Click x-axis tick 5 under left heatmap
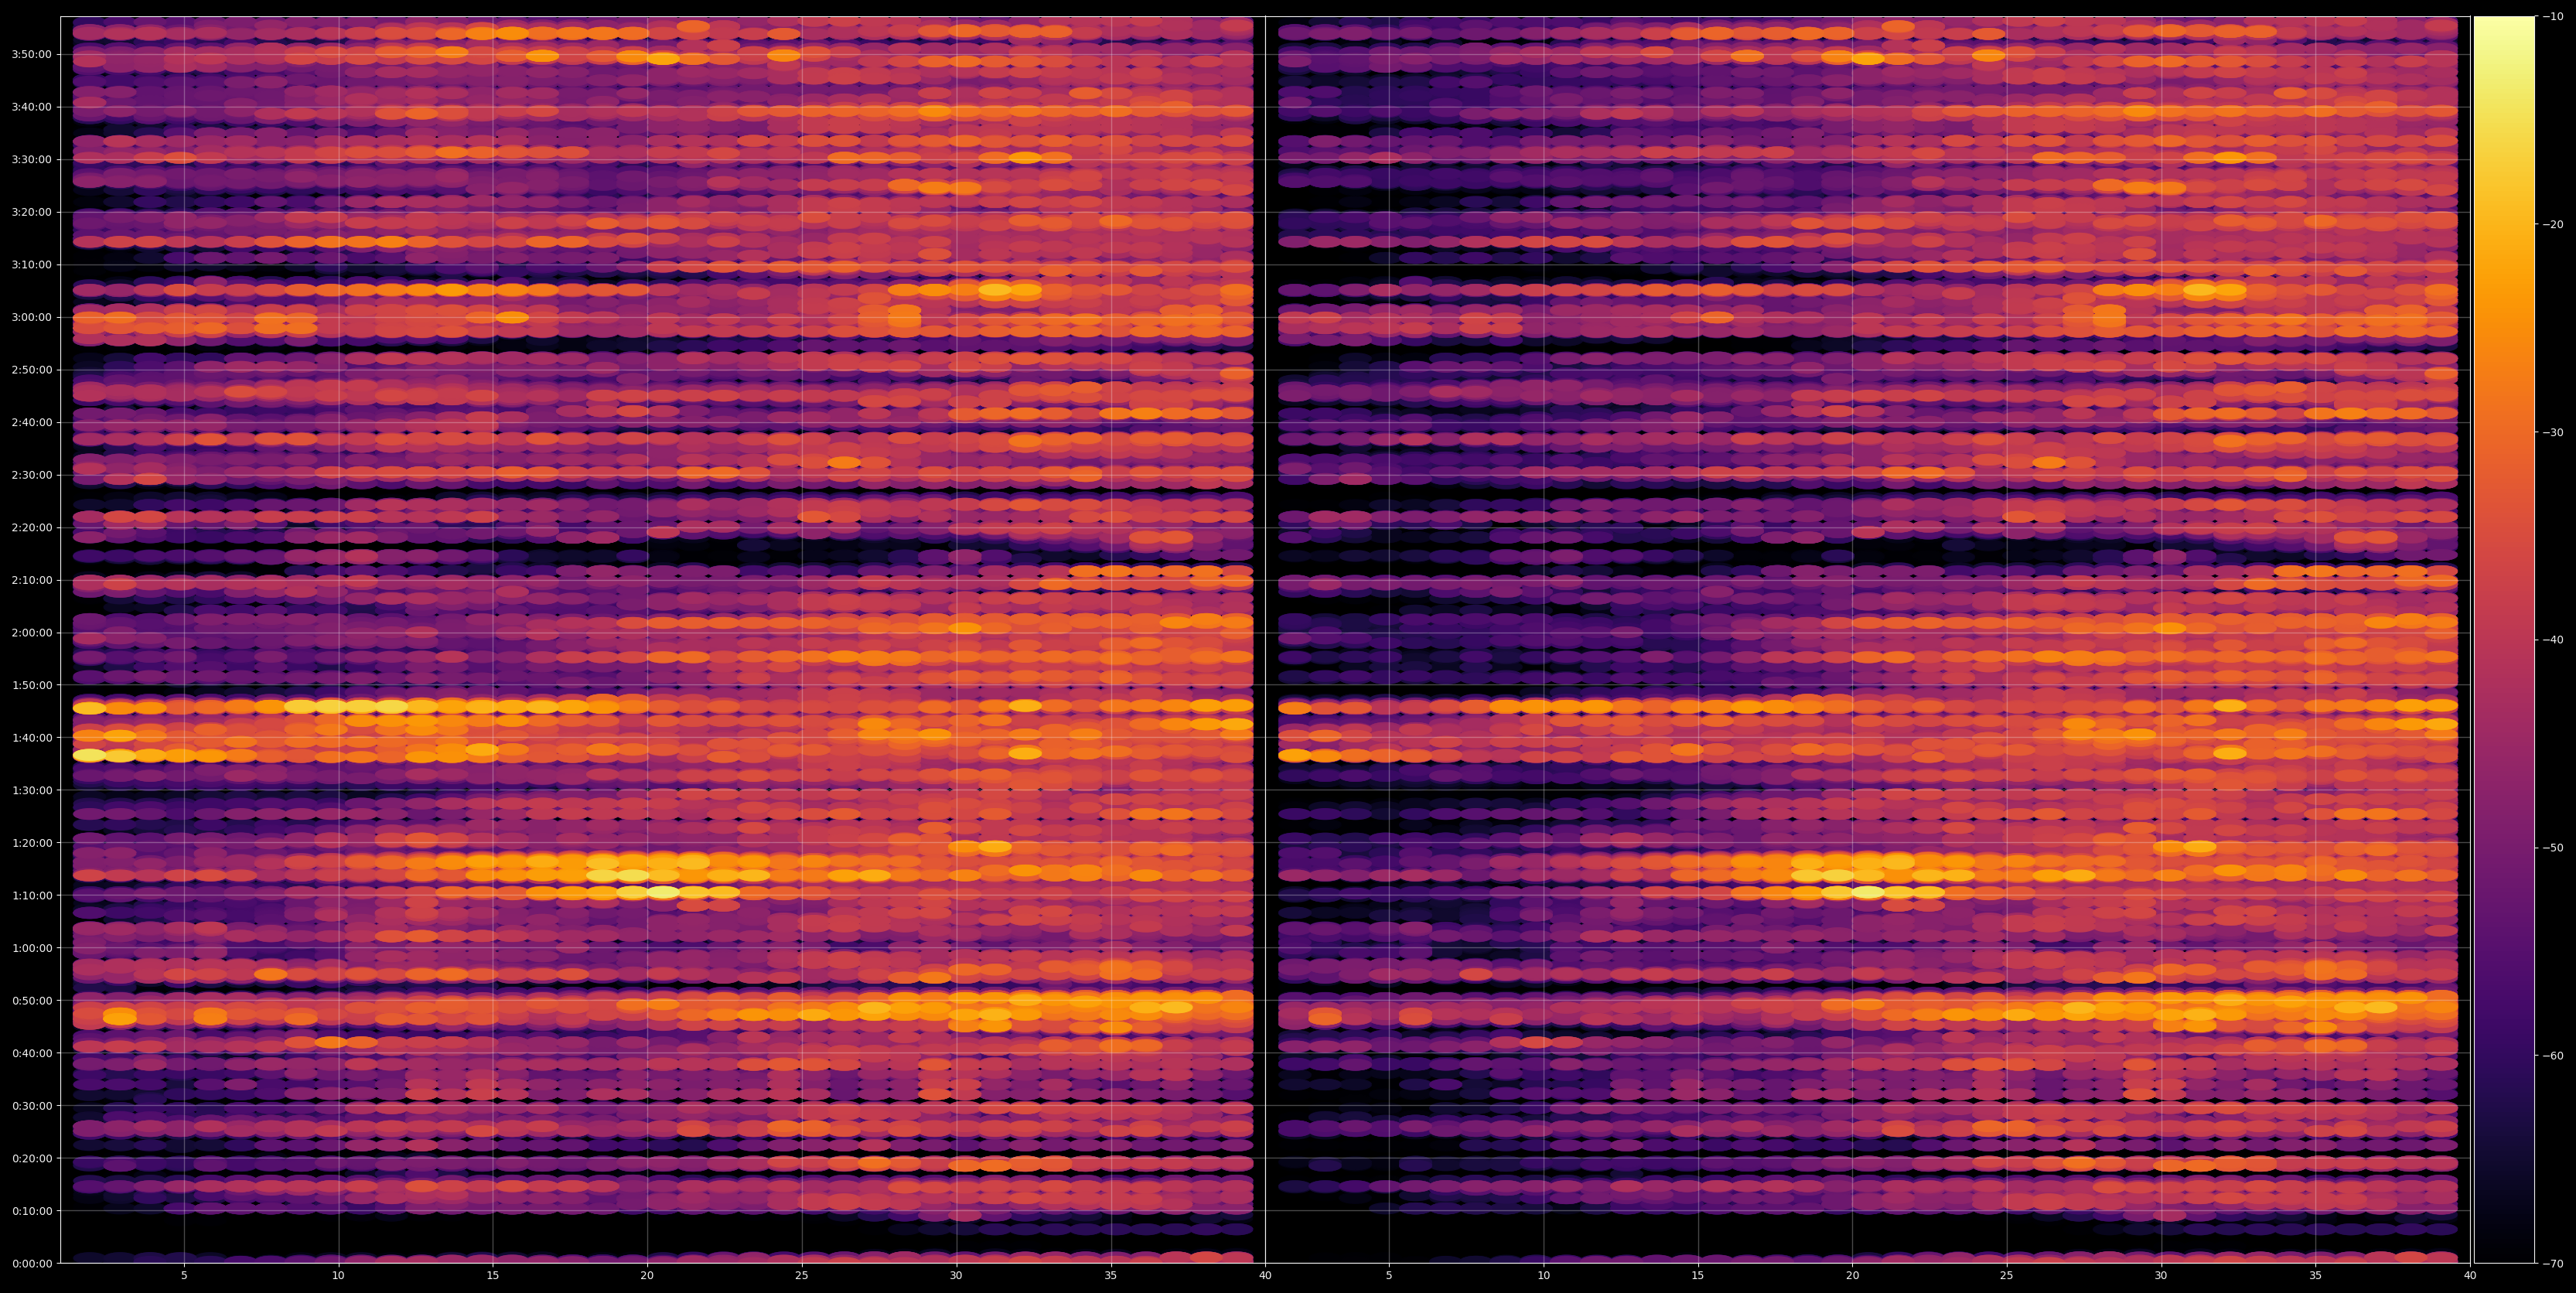This screenshot has width=2576, height=1293. 184,1276
